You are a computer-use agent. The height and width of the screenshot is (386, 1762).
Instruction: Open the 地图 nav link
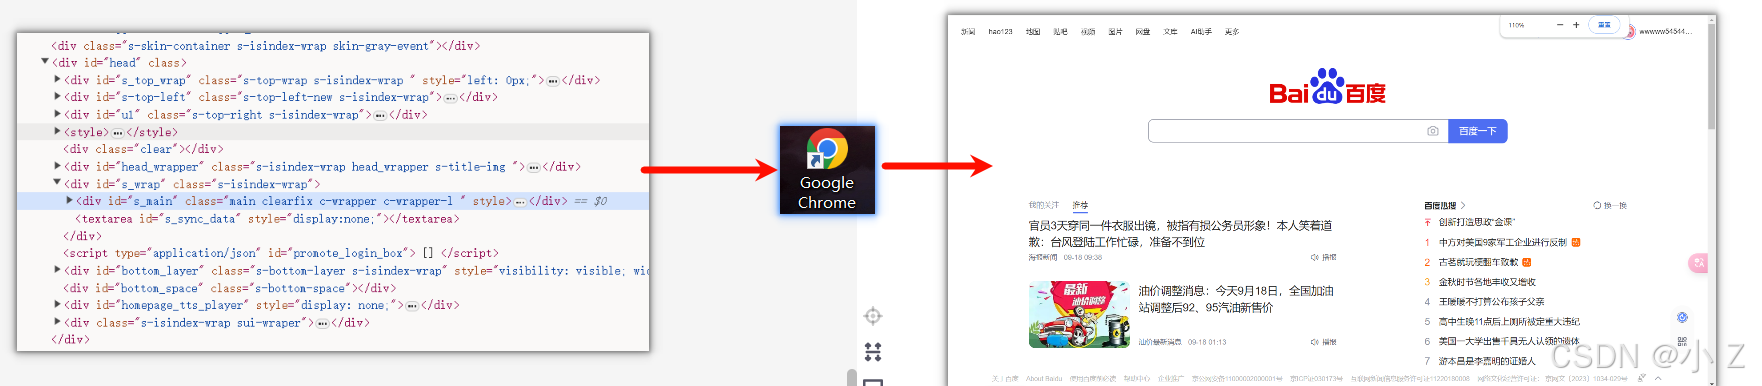[1033, 32]
